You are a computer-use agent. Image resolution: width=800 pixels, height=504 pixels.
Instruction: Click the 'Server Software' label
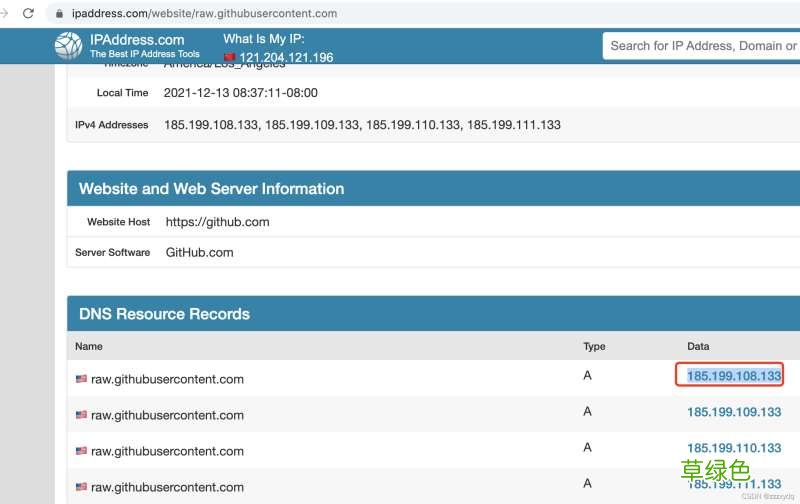112,253
